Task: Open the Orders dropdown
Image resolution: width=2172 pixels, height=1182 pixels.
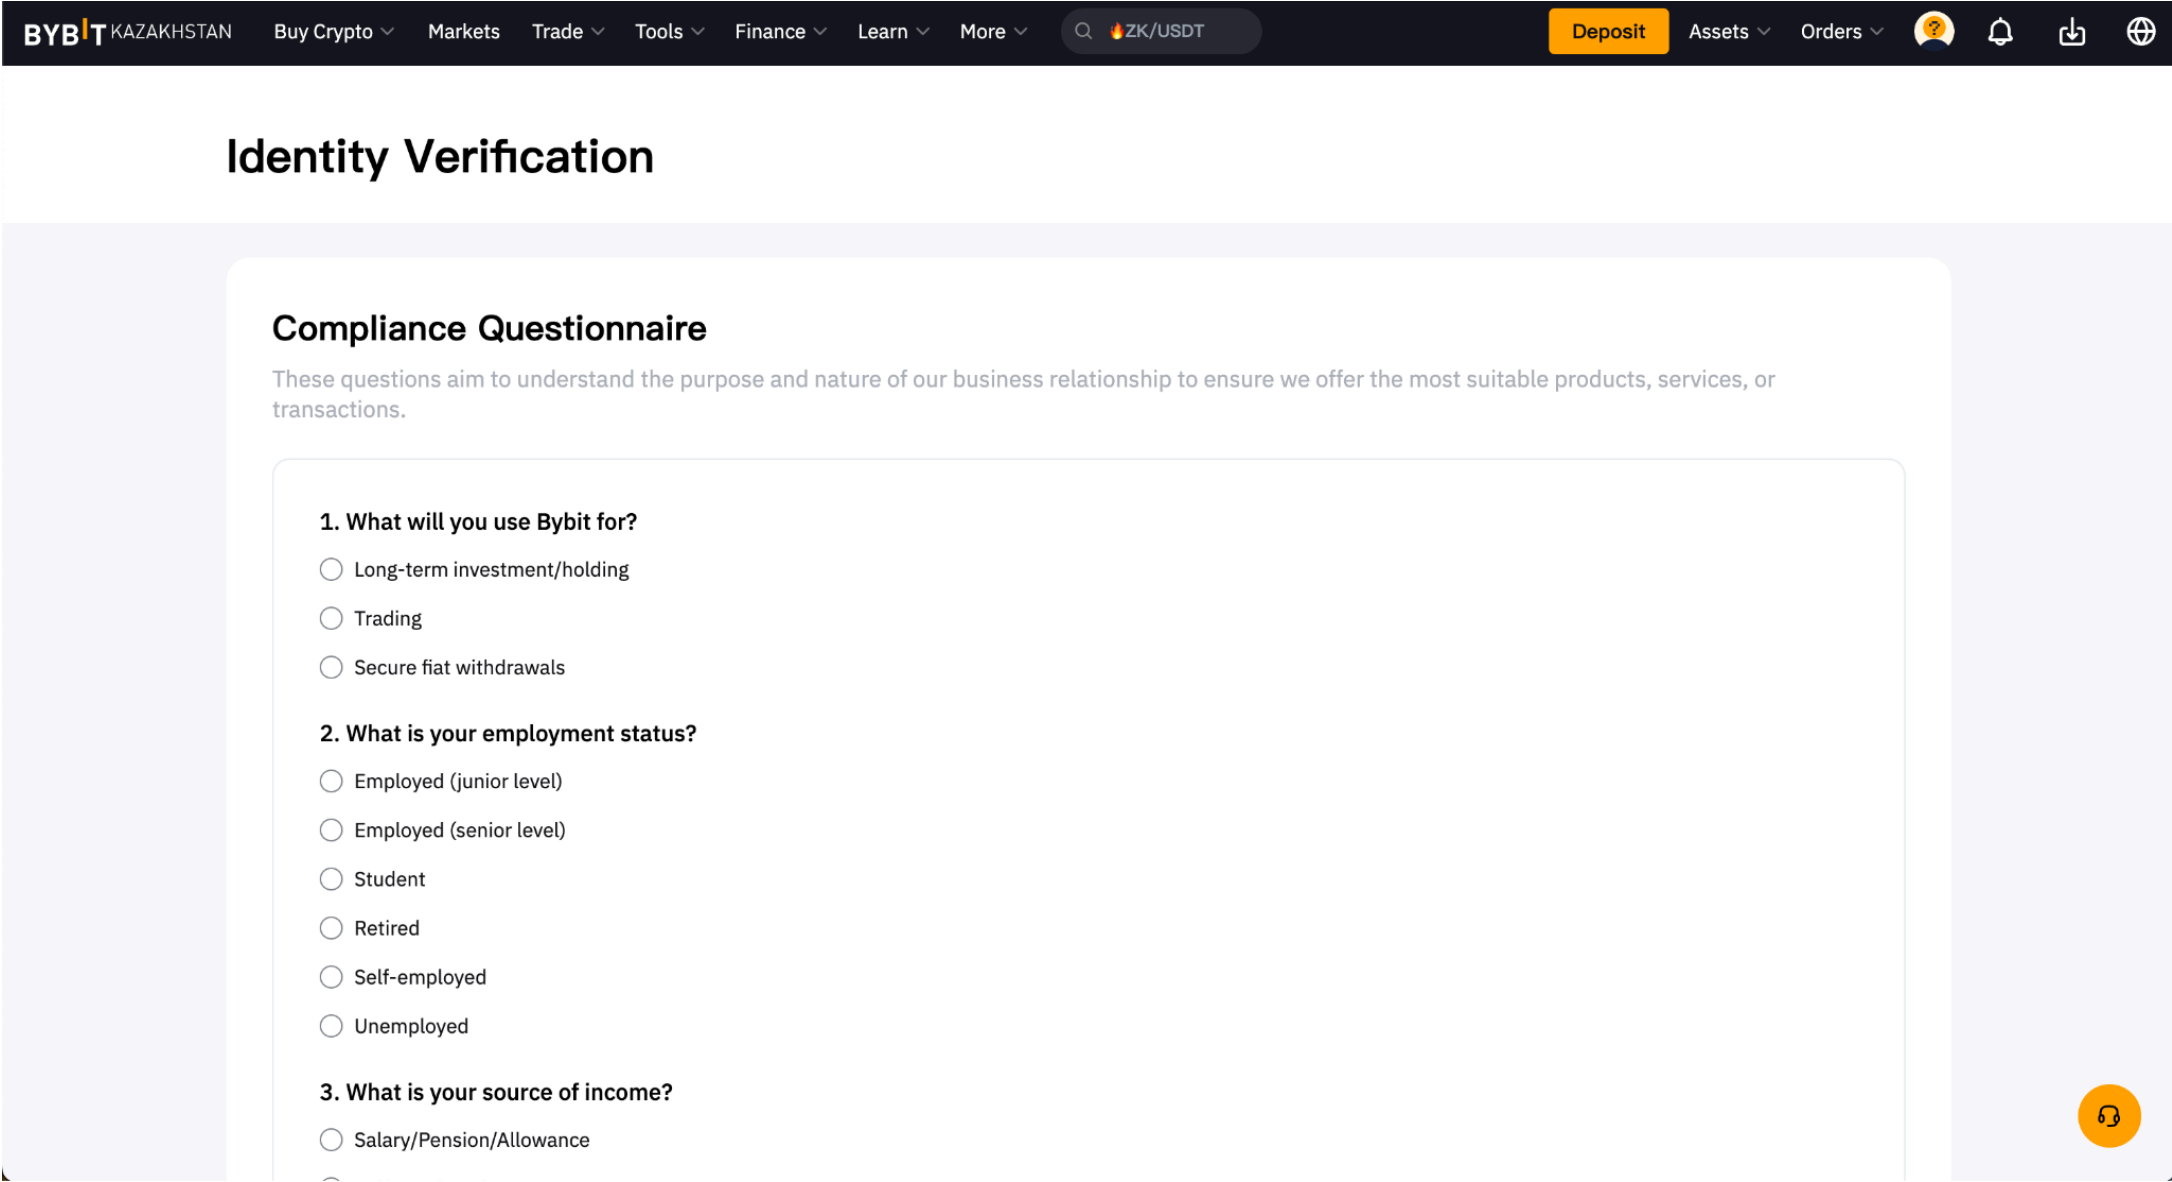Action: coord(1841,32)
